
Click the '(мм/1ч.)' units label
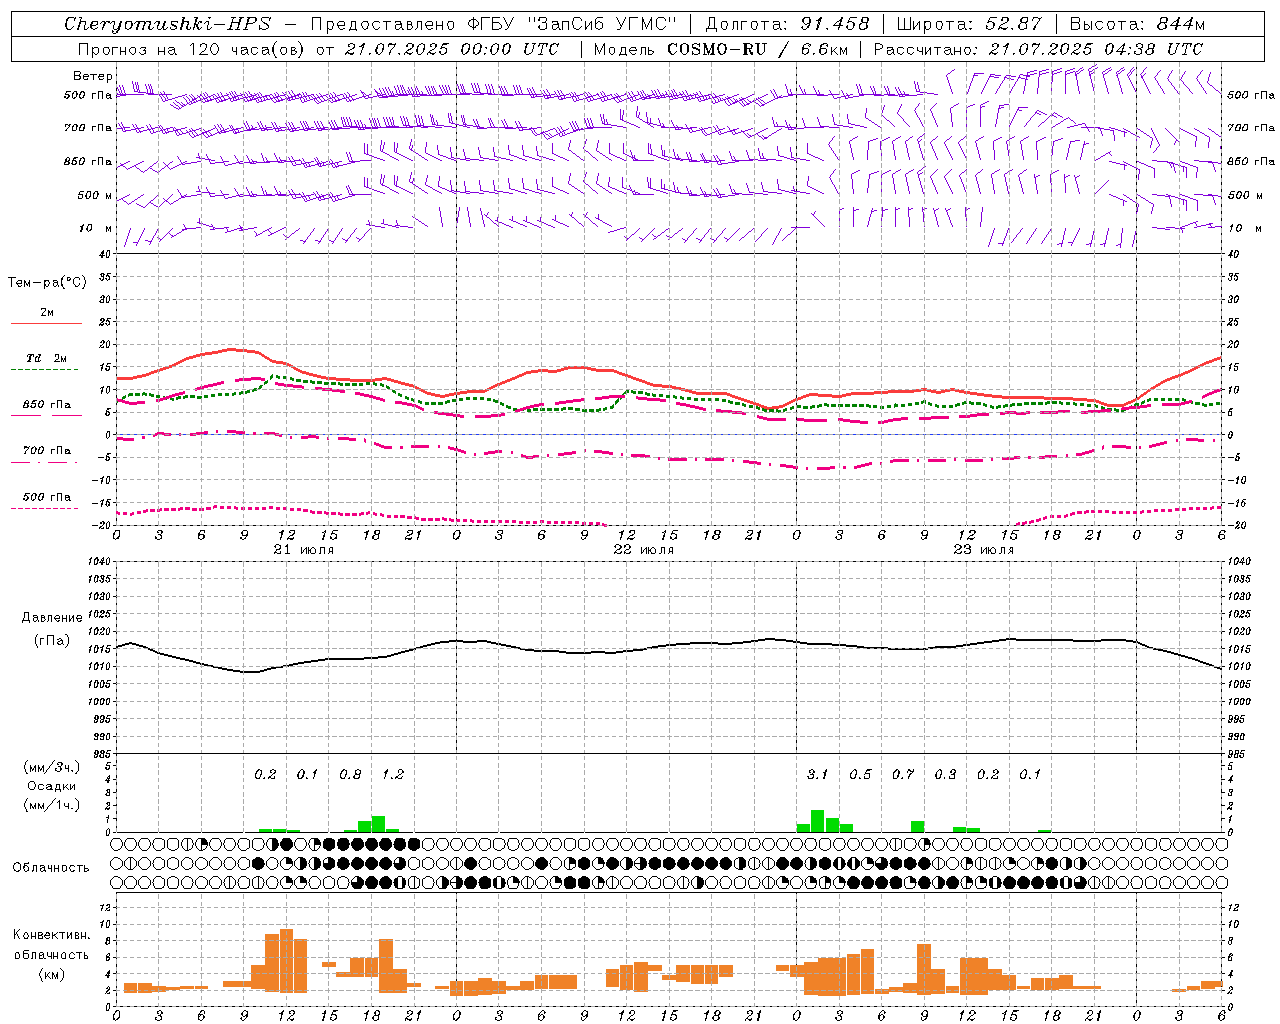tap(51, 805)
